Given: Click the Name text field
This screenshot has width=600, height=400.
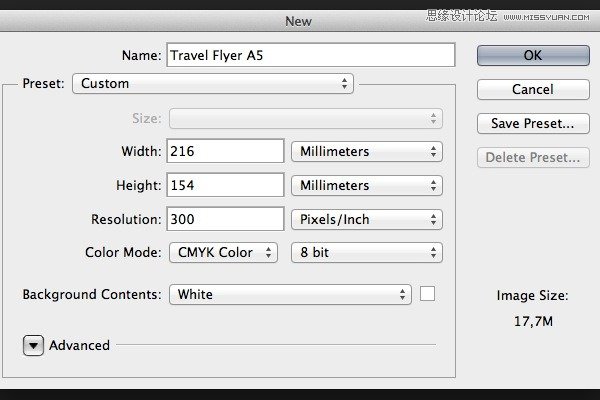Looking at the screenshot, I should (x=310, y=55).
